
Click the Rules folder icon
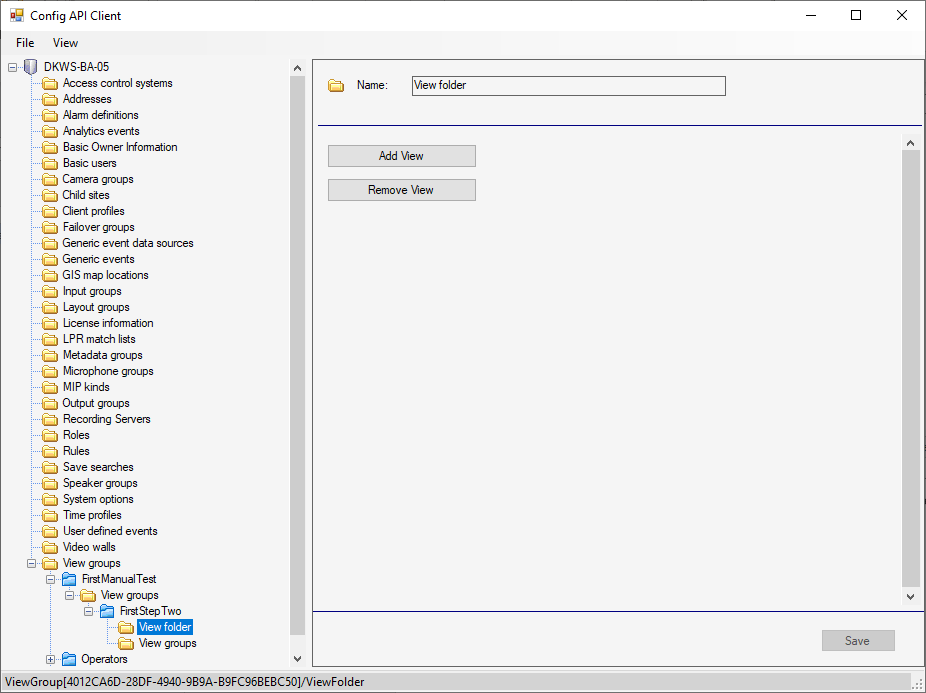coord(50,451)
